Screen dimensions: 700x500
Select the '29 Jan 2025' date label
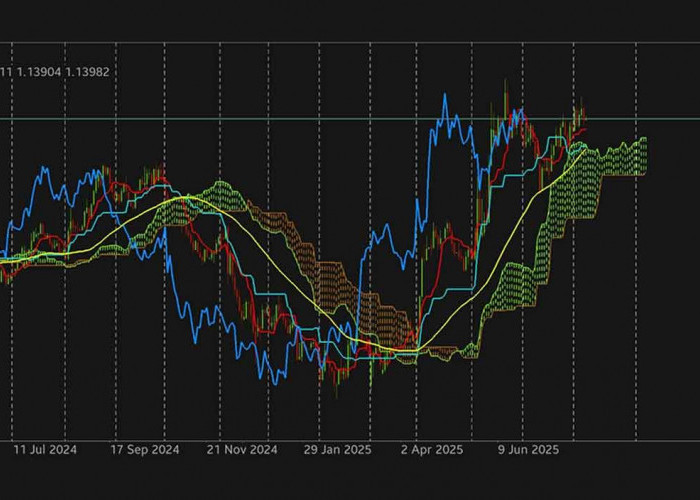(x=338, y=450)
